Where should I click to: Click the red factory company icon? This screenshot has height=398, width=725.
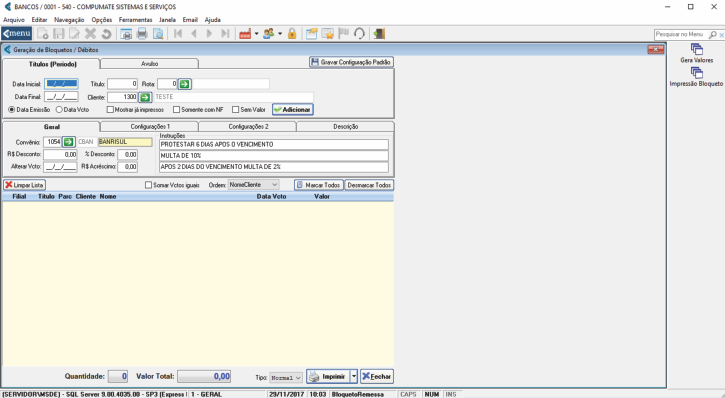click(x=245, y=33)
